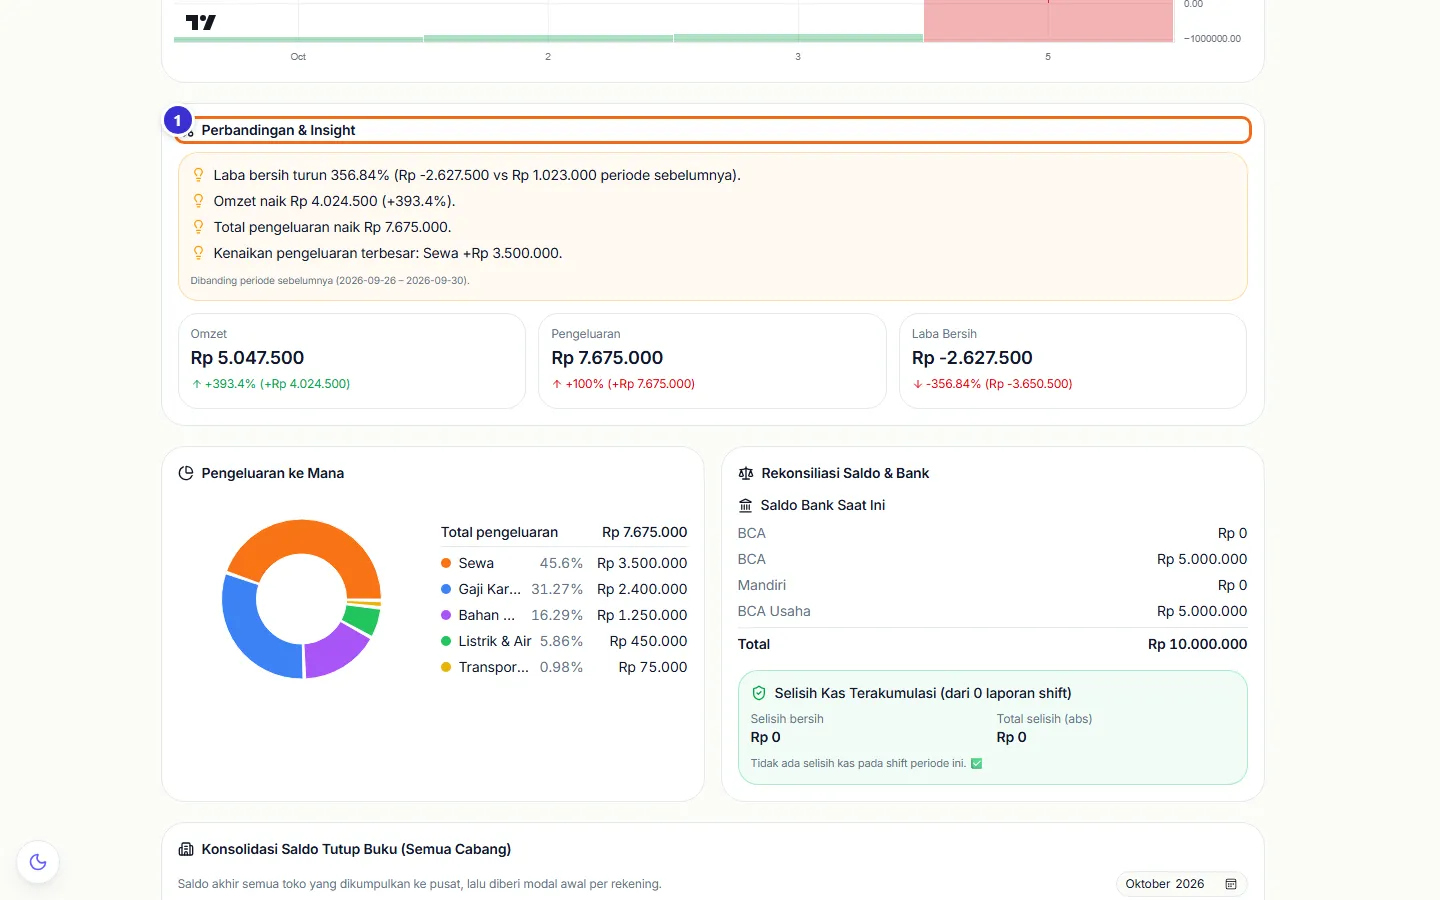Click the blue Gaji Kar... legend dot
Viewport: 1440px width, 900px height.
(446, 589)
